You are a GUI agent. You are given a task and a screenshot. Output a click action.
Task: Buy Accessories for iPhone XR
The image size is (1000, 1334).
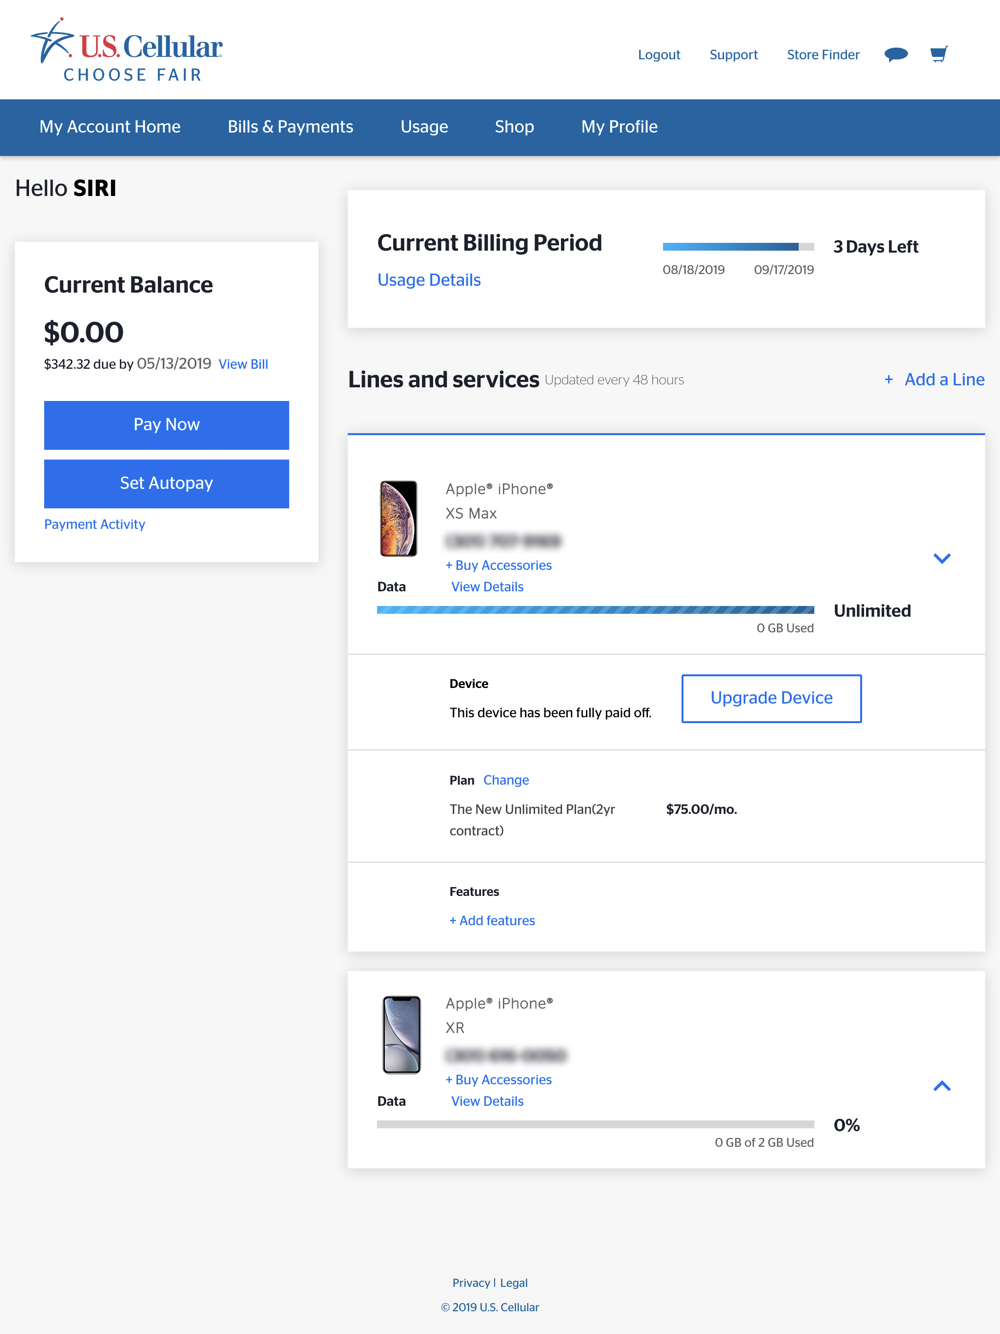pyautogui.click(x=498, y=1080)
